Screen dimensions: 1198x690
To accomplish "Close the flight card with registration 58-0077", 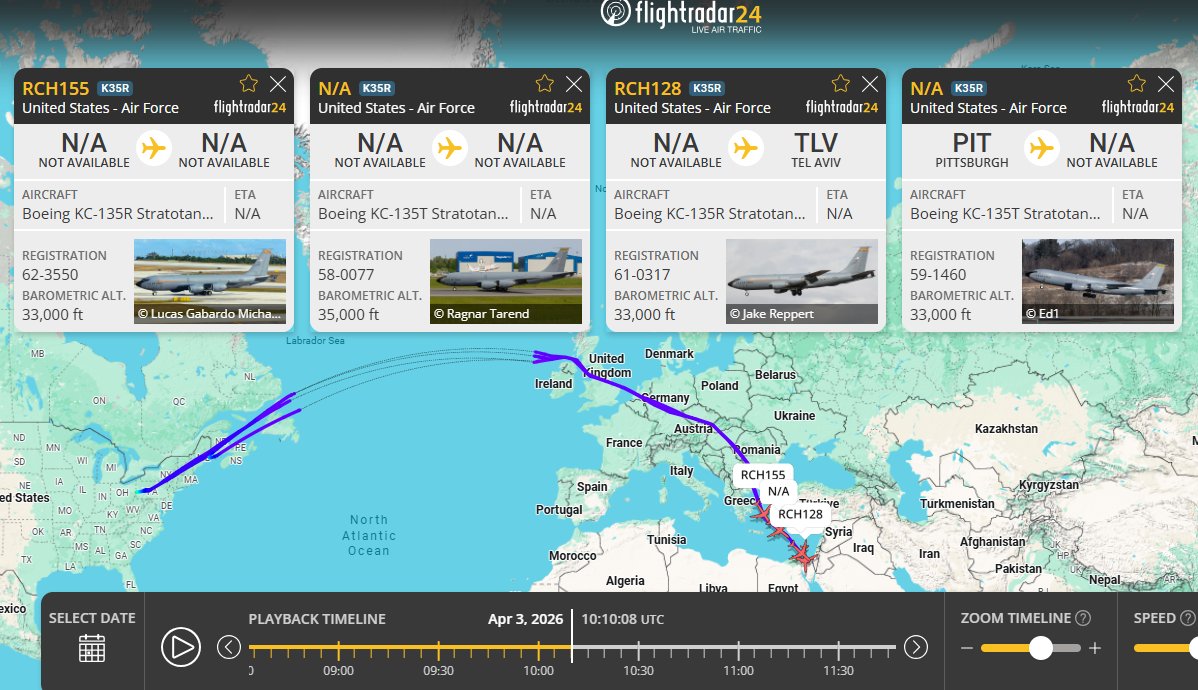I will pyautogui.click(x=574, y=84).
